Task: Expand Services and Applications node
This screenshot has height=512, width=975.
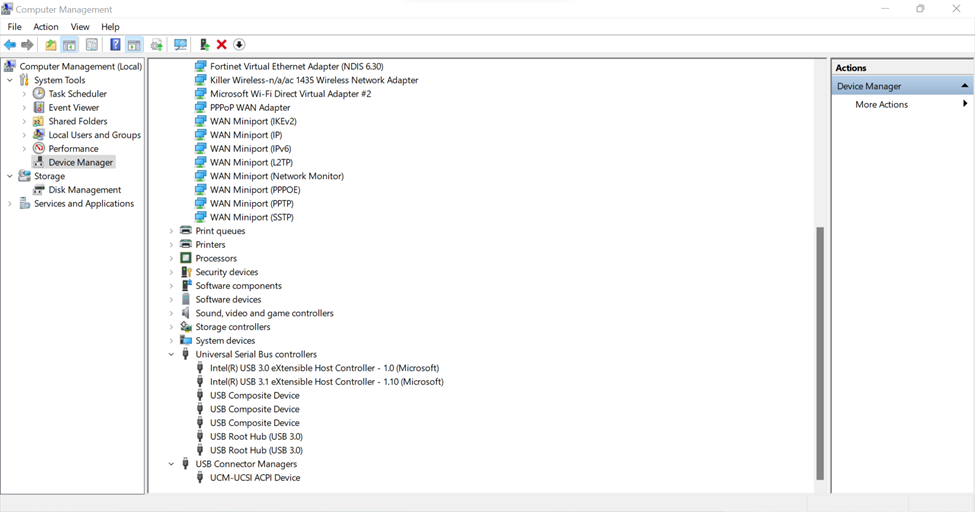Action: coord(10,203)
